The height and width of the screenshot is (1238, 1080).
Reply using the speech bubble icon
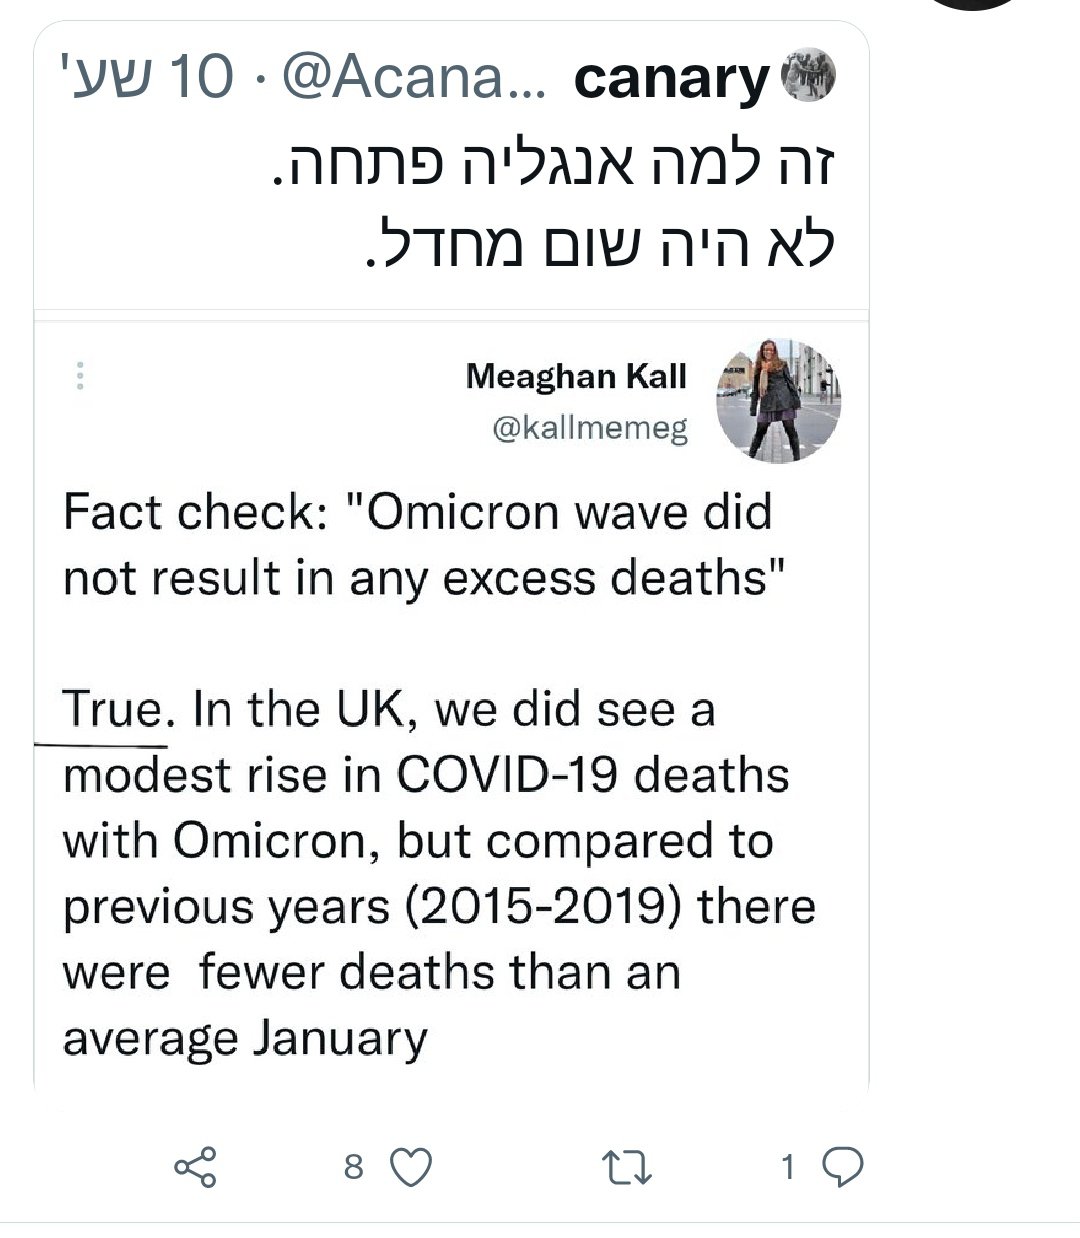pos(845,1167)
